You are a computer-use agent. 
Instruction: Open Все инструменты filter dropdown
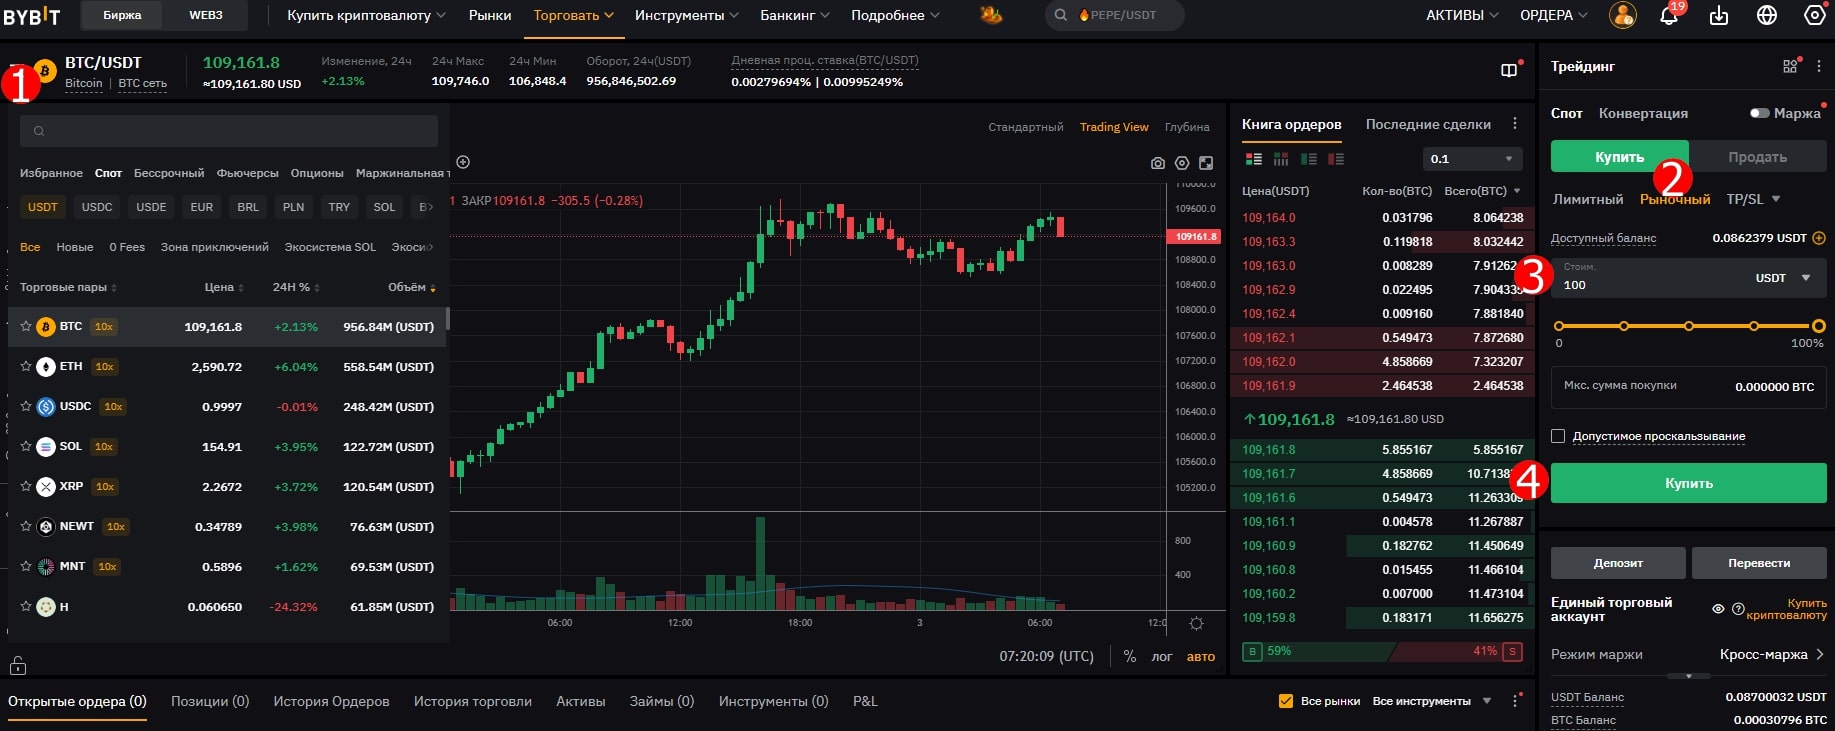click(x=1432, y=701)
